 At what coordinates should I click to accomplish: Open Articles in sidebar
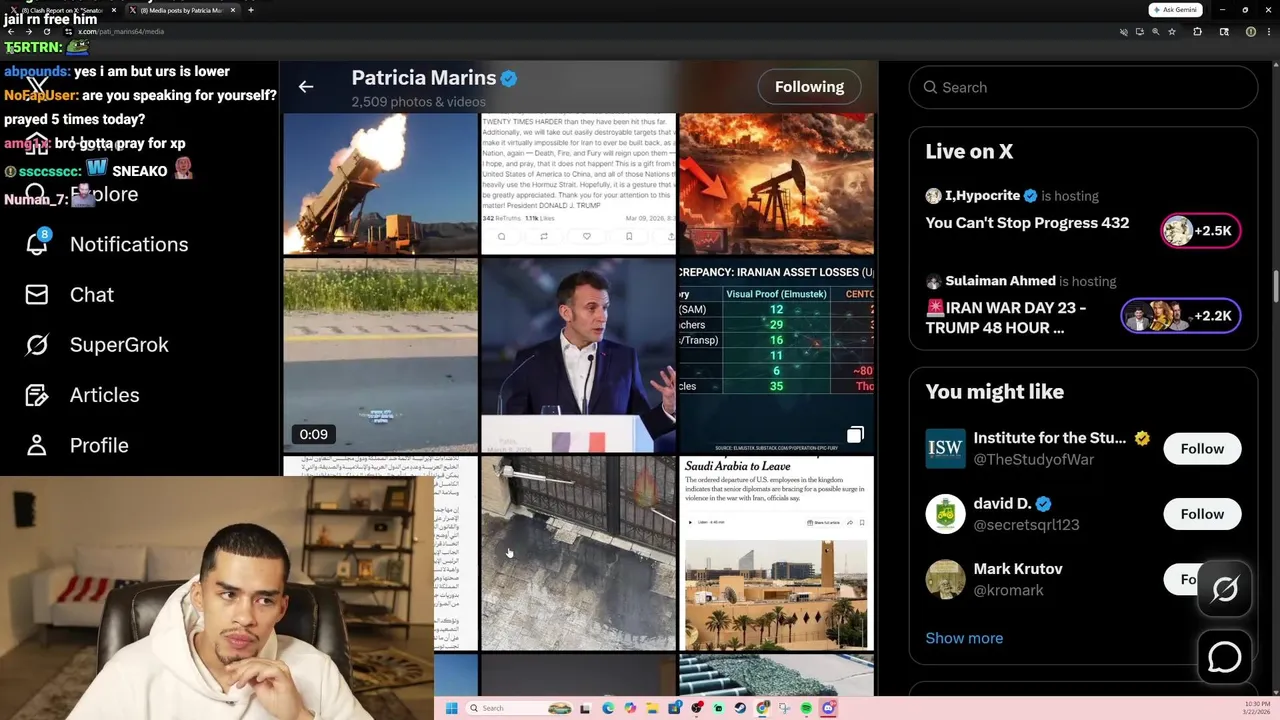pos(105,395)
